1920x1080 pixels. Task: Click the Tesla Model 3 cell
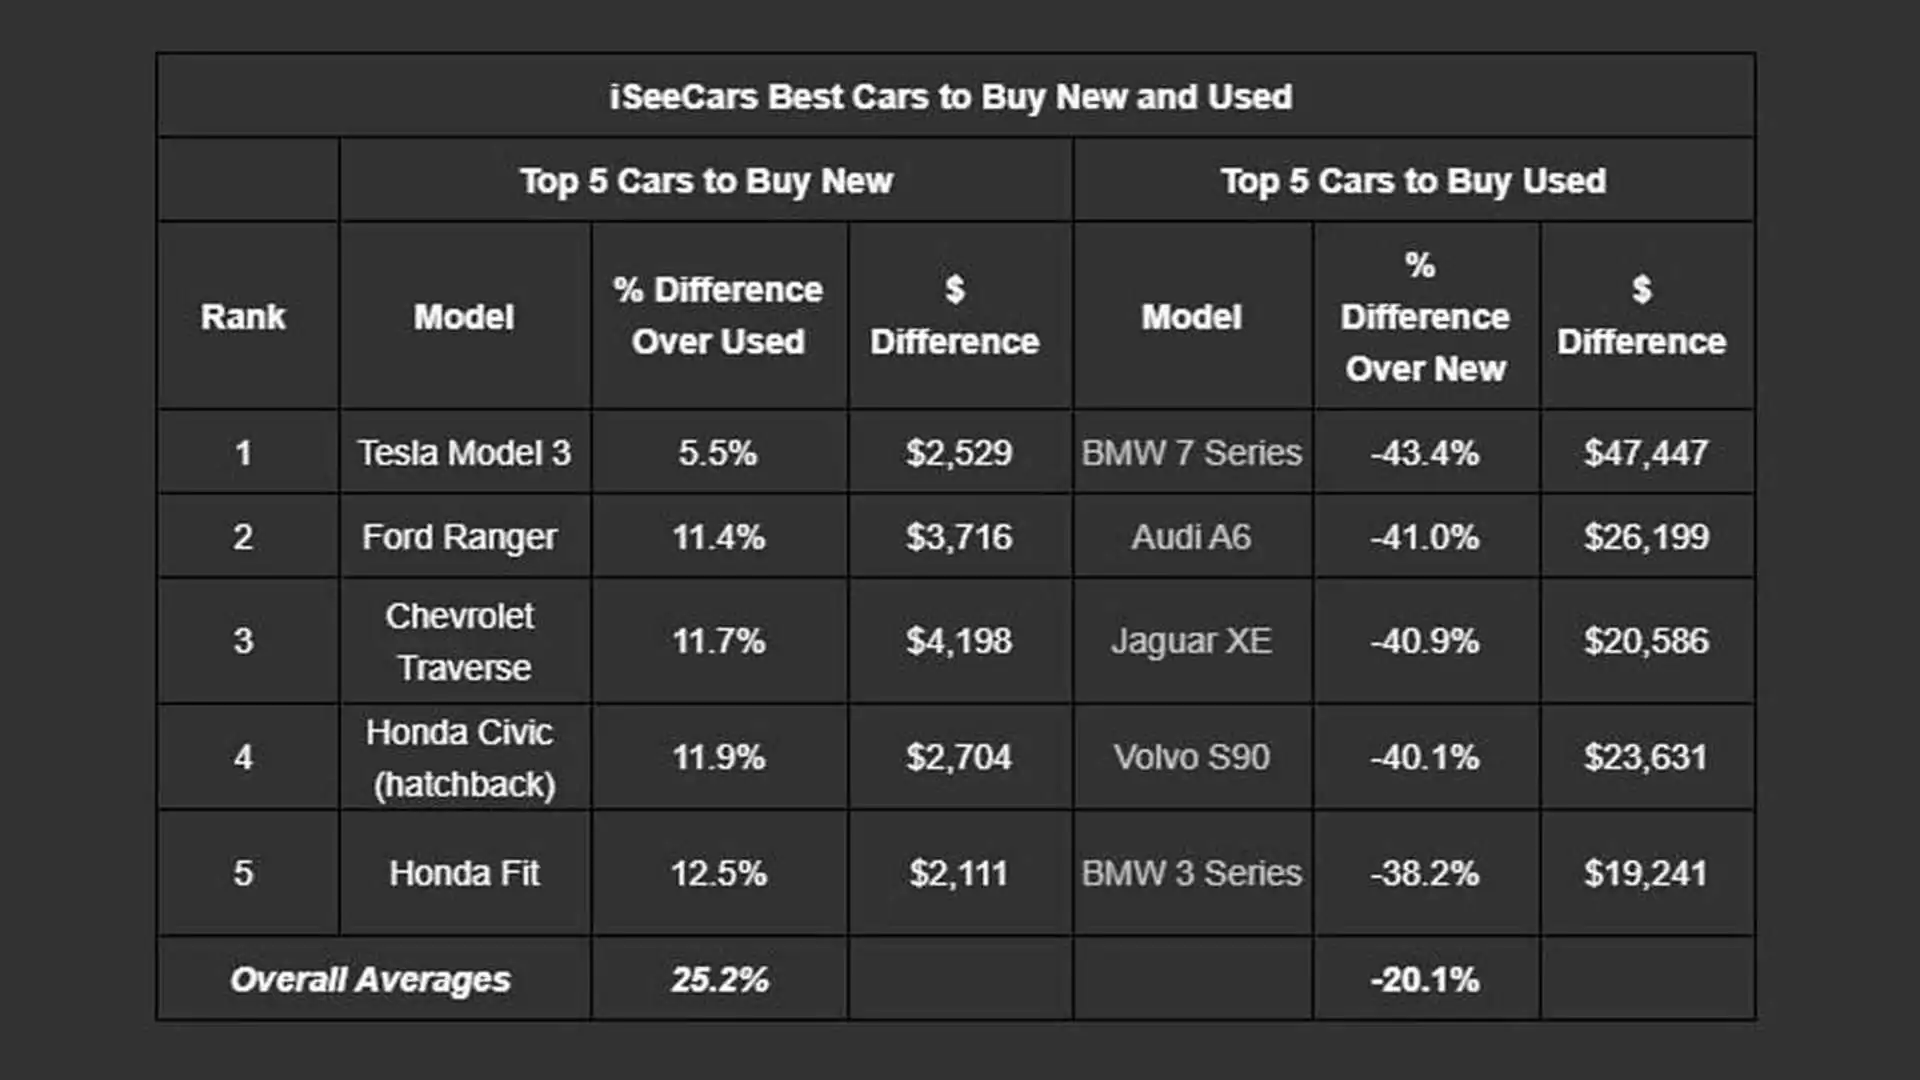click(465, 453)
